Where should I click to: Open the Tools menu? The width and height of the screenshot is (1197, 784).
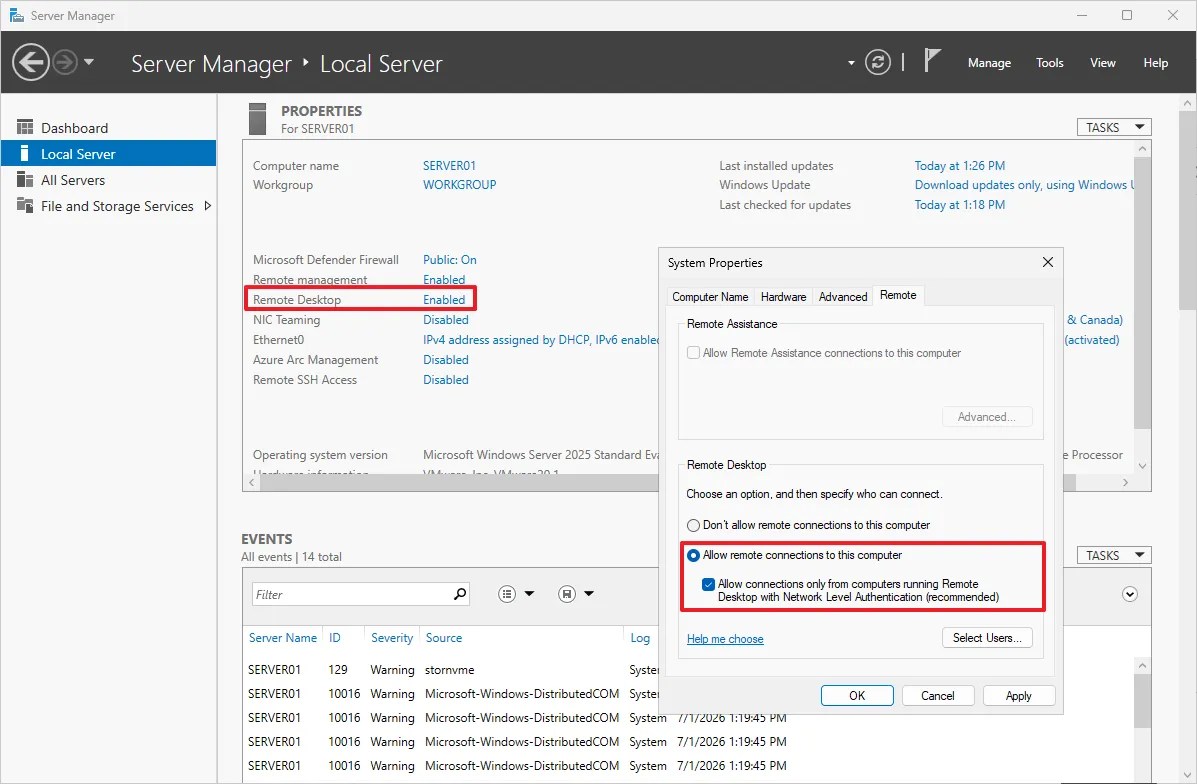1050,63
